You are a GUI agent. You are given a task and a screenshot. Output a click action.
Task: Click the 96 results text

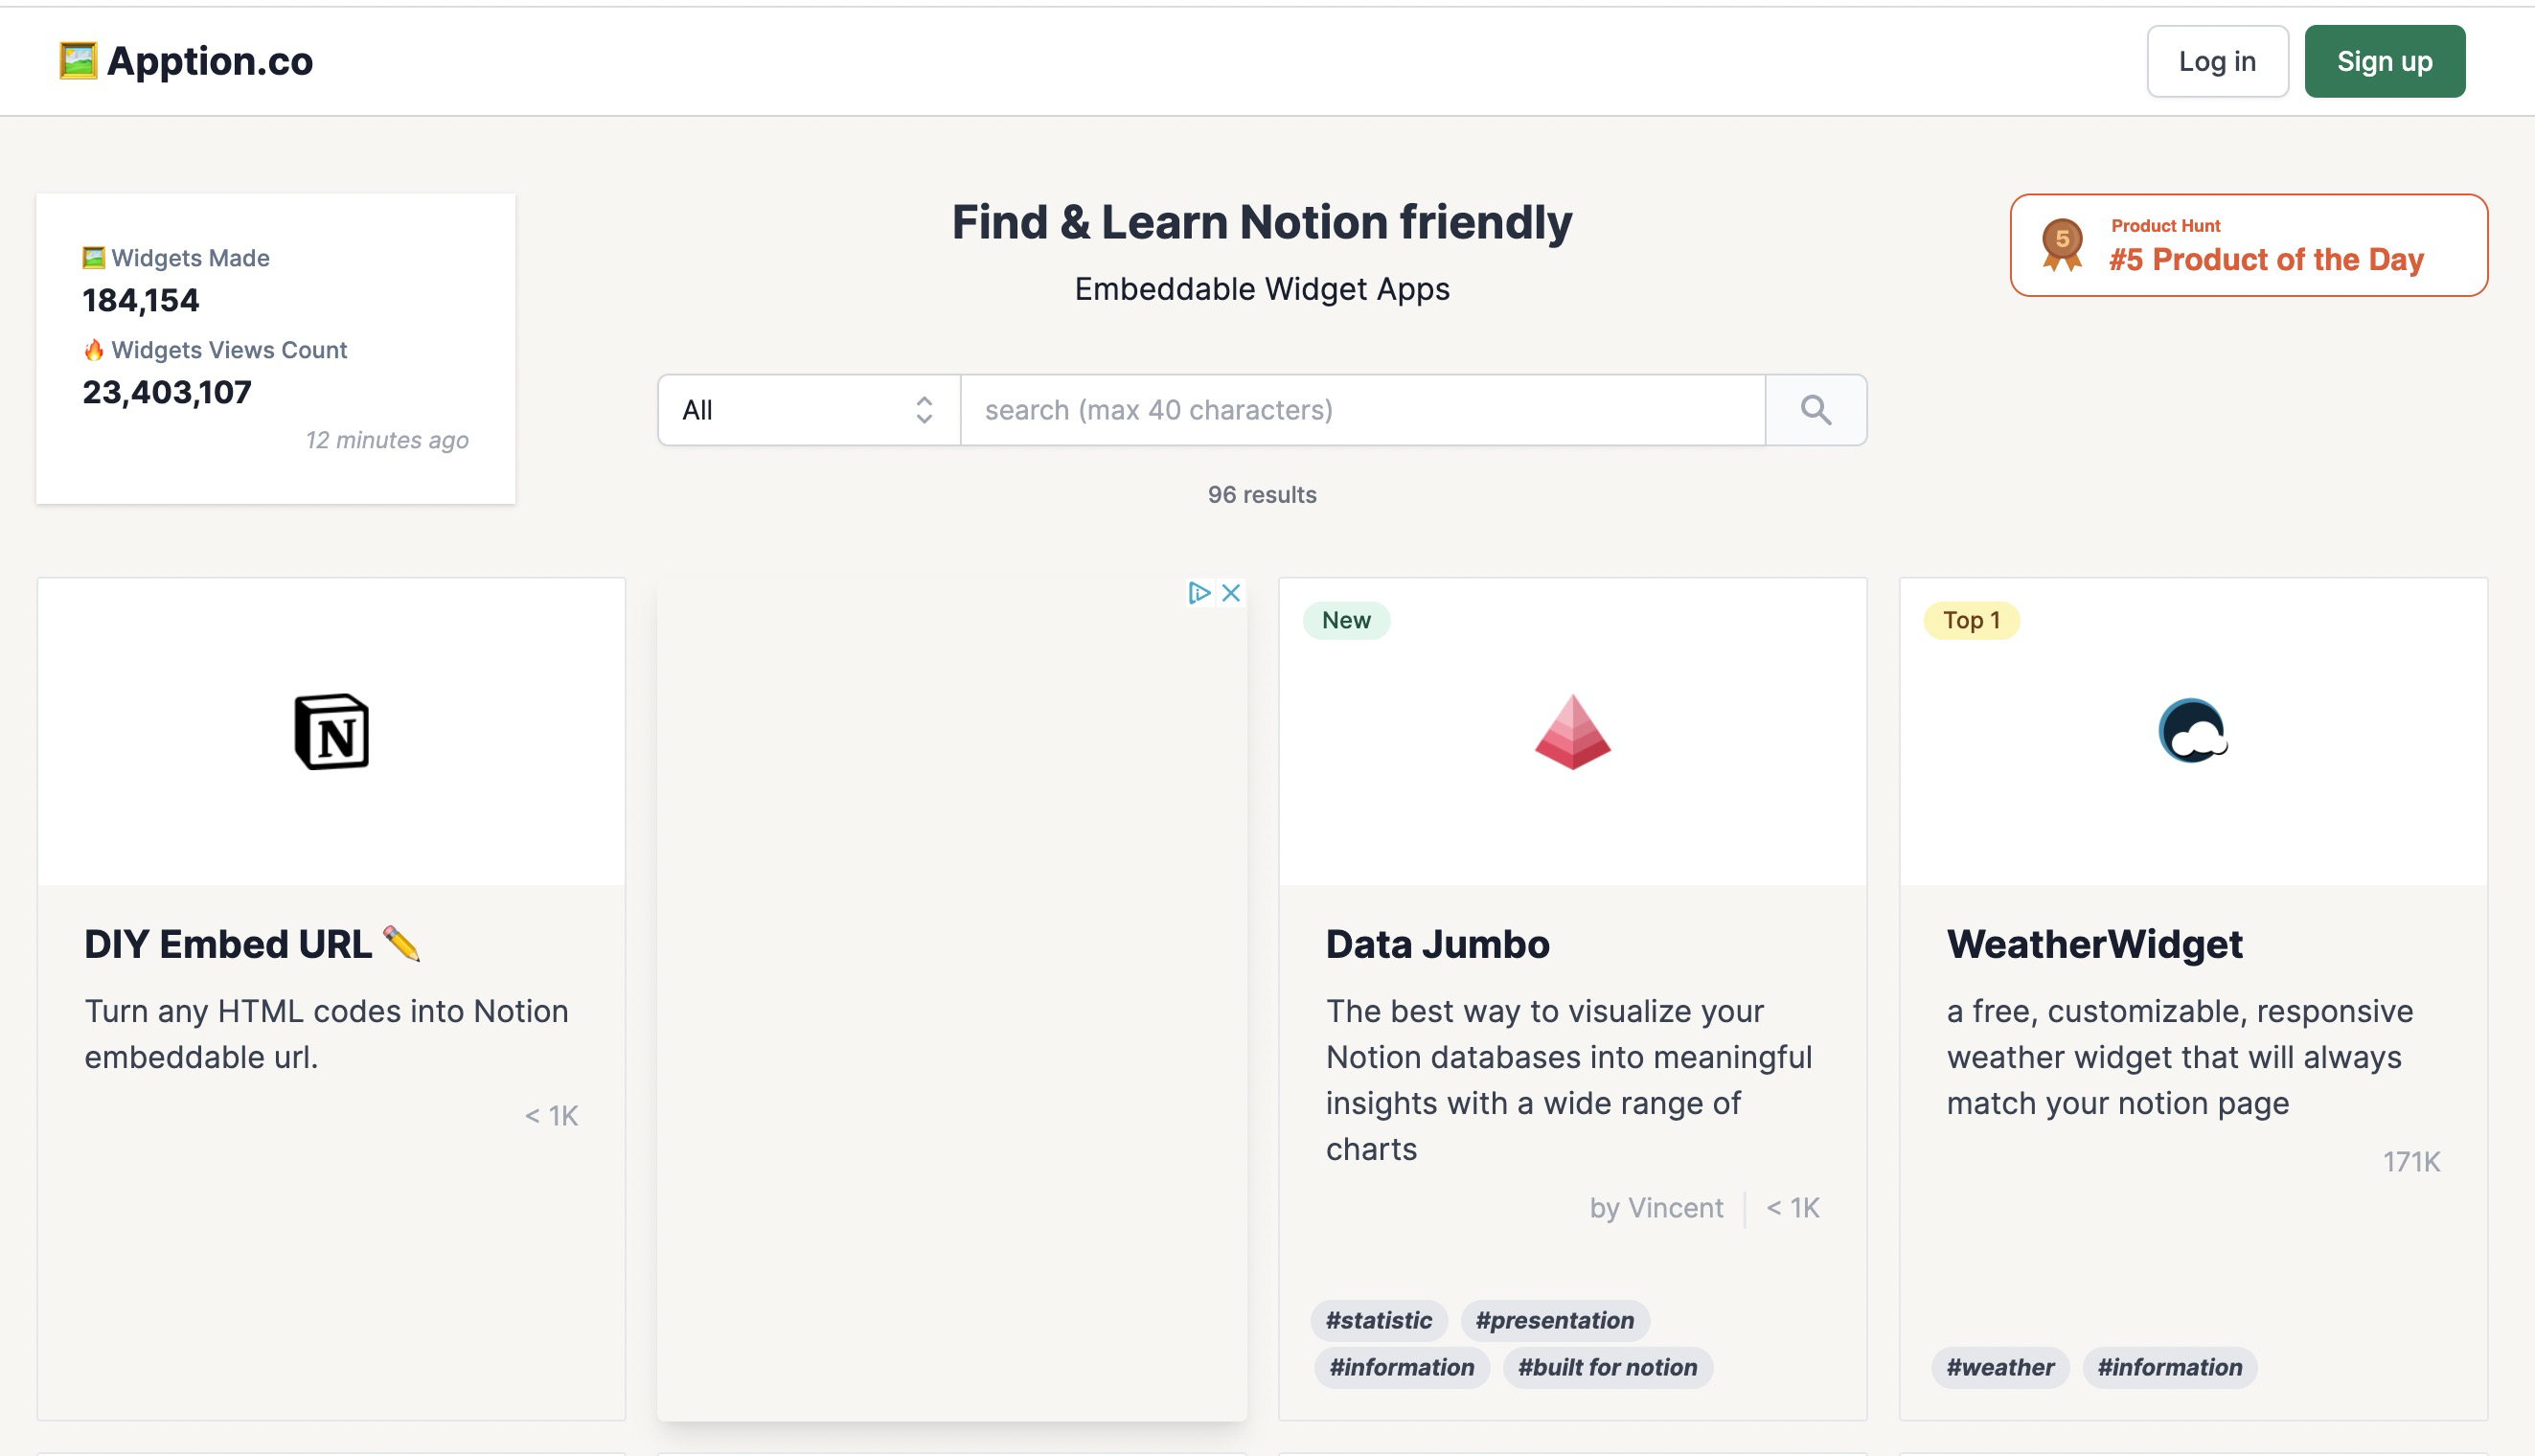click(x=1262, y=494)
